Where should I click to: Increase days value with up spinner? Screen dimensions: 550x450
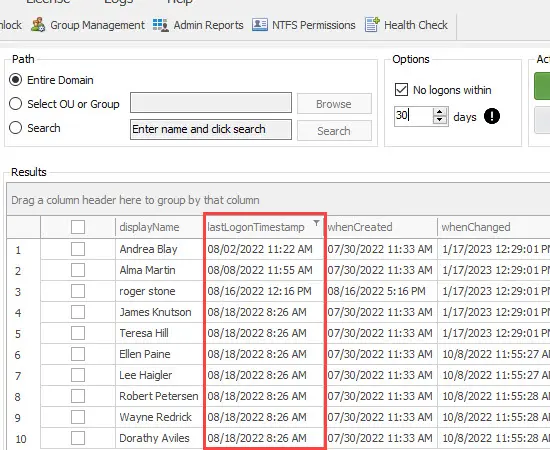coord(440,112)
